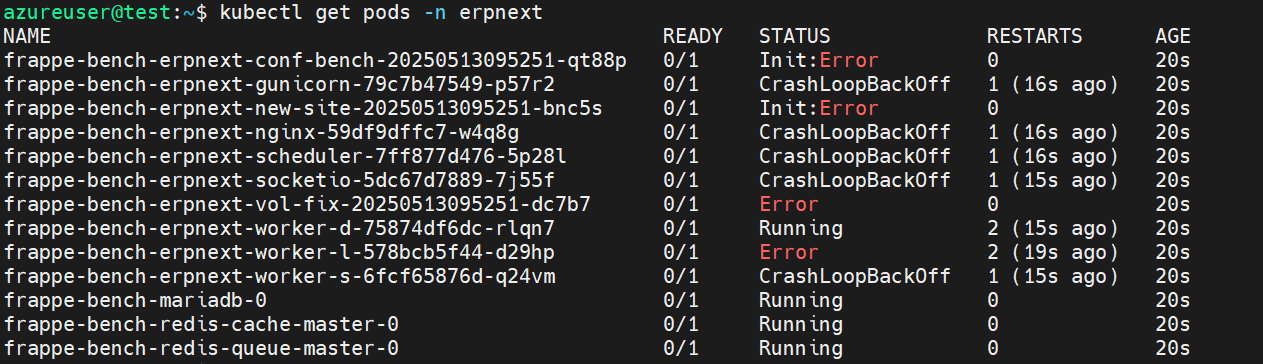Click the NAME column header

tap(27, 36)
